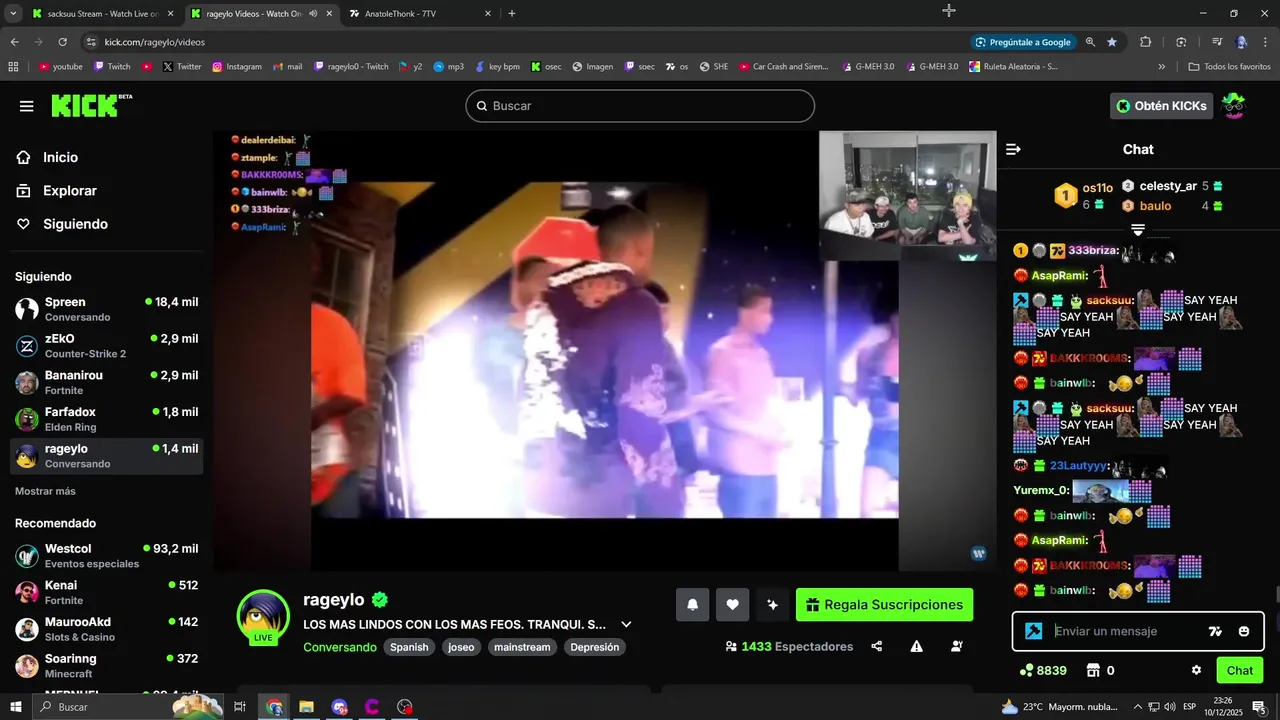Click the 7TV emote icon in message box
This screenshot has width=1280, height=720.
coord(1215,631)
